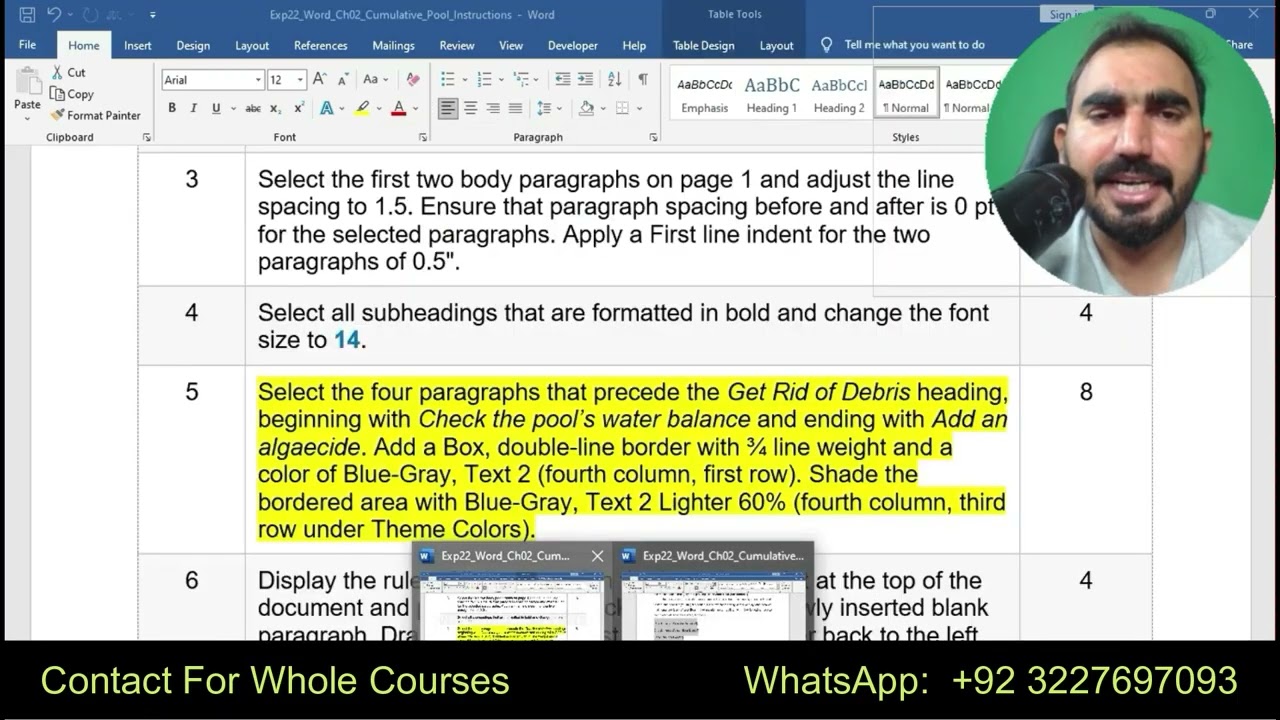Screen dimensions: 1280x720
Task: Switch to the Table Design tab
Action: click(x=703, y=45)
